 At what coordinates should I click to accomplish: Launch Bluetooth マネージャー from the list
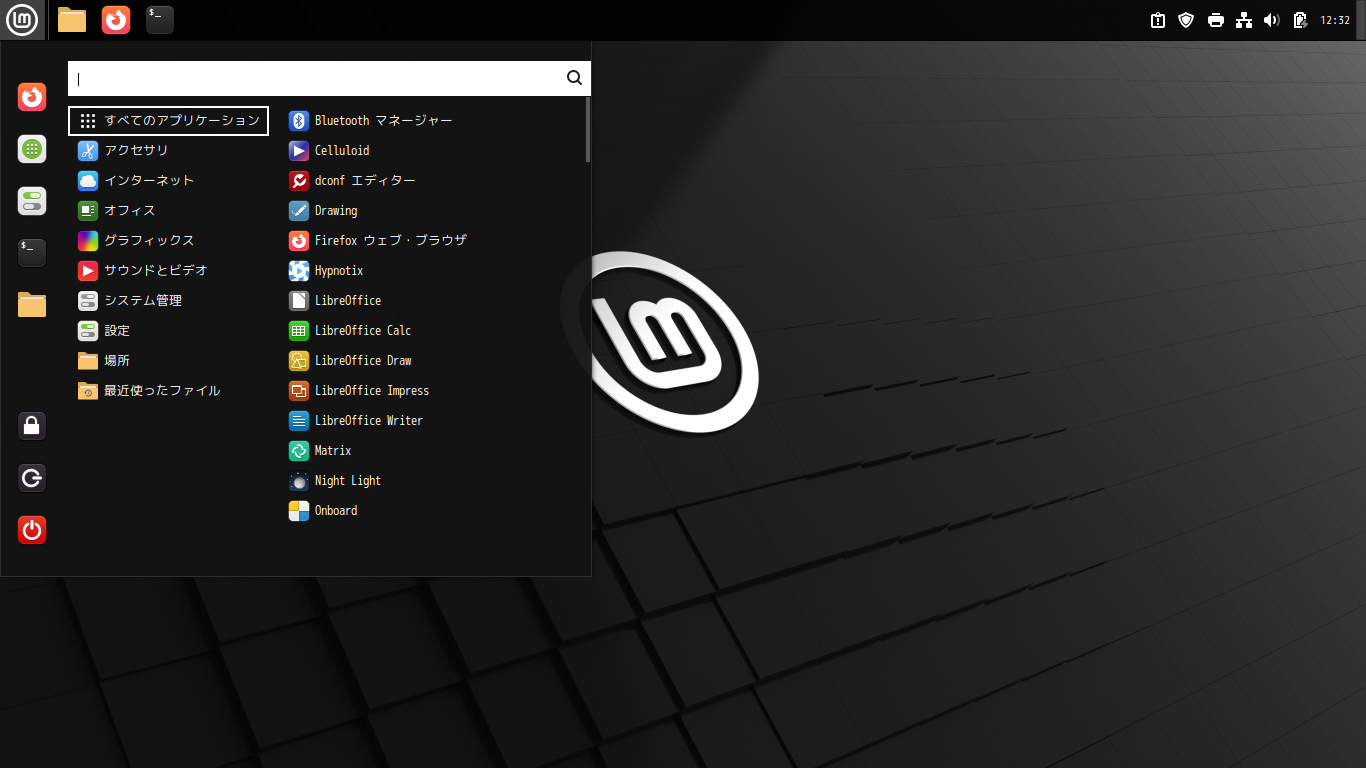point(432,120)
